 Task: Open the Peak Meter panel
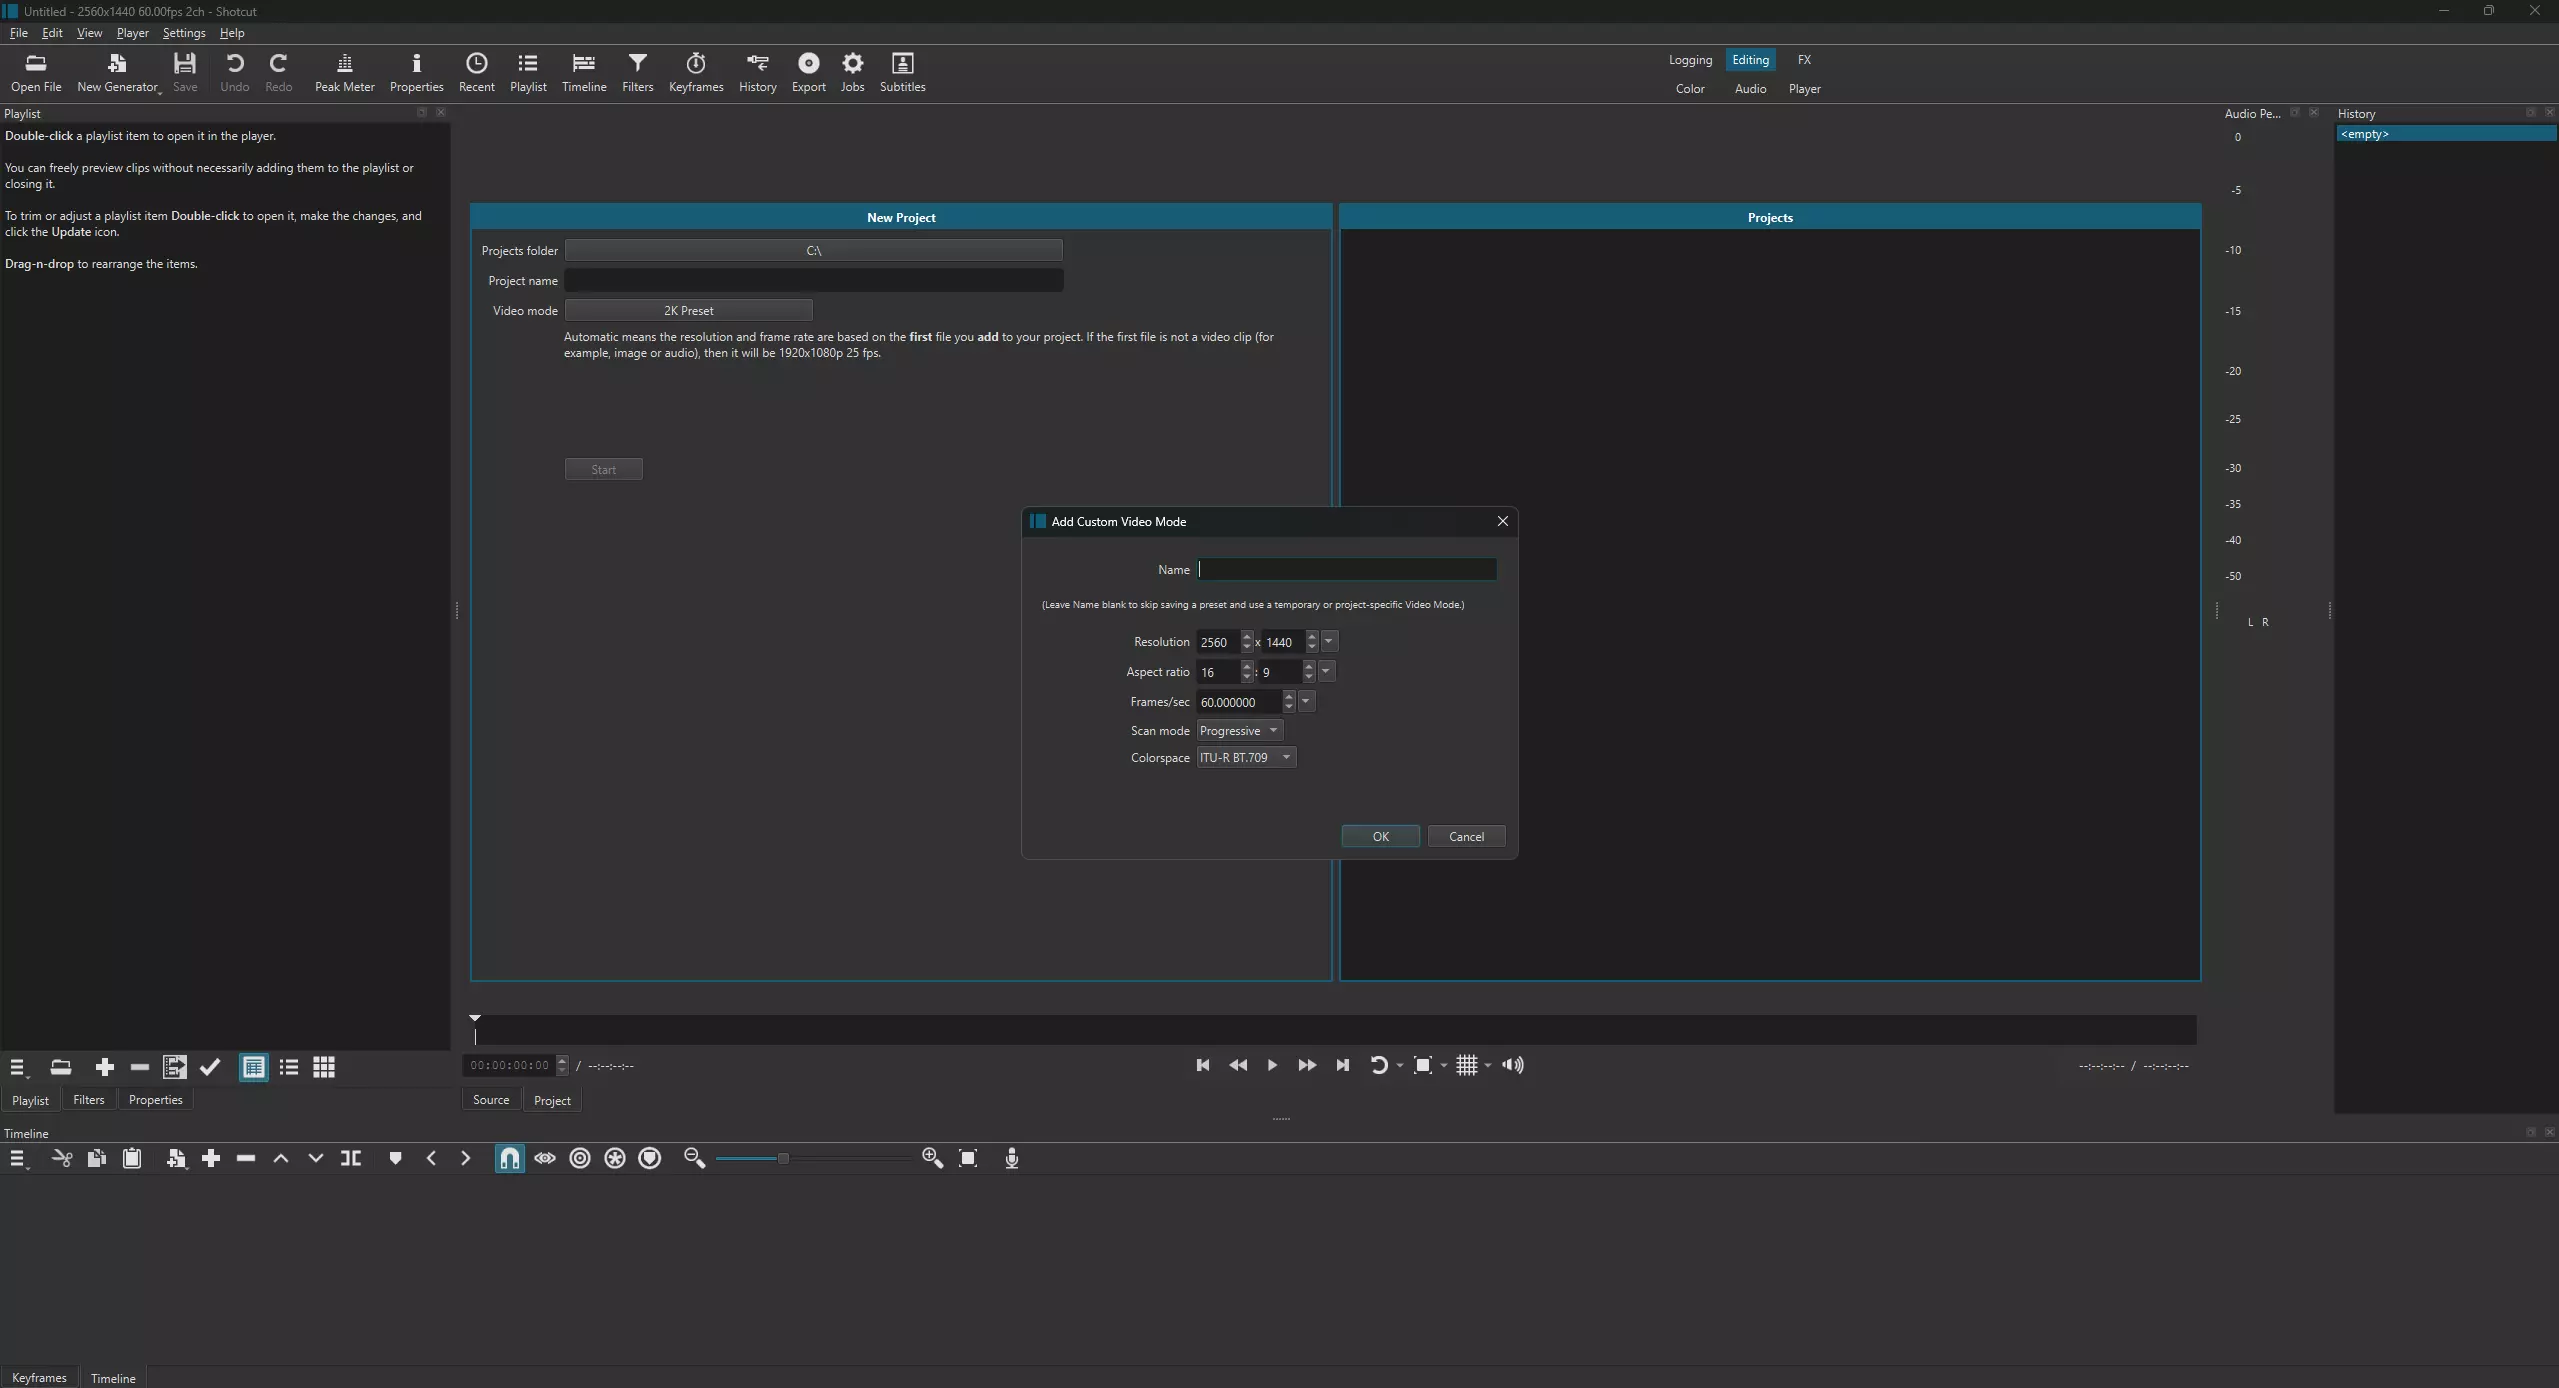[344, 72]
